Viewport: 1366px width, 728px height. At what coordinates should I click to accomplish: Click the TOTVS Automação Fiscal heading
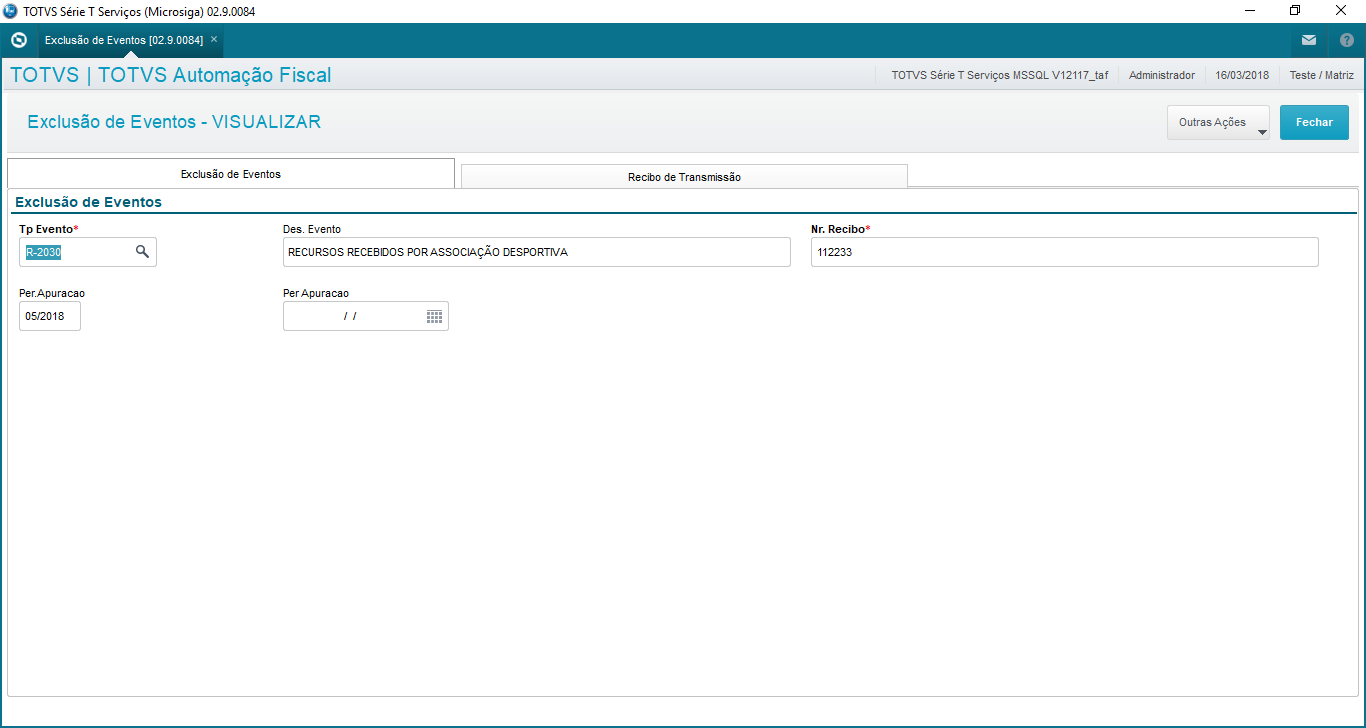pyautogui.click(x=170, y=75)
